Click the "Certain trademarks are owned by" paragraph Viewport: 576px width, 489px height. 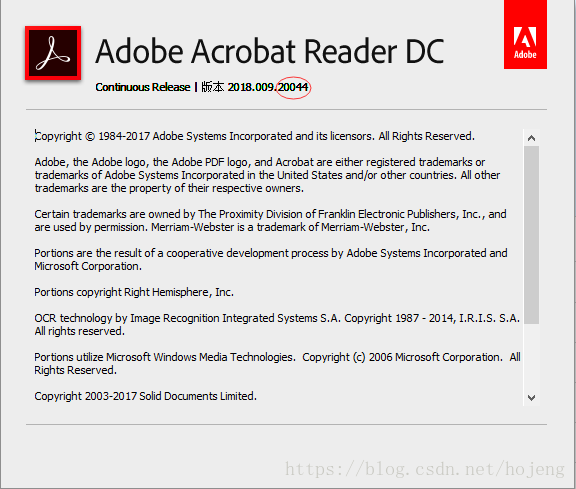pos(270,220)
